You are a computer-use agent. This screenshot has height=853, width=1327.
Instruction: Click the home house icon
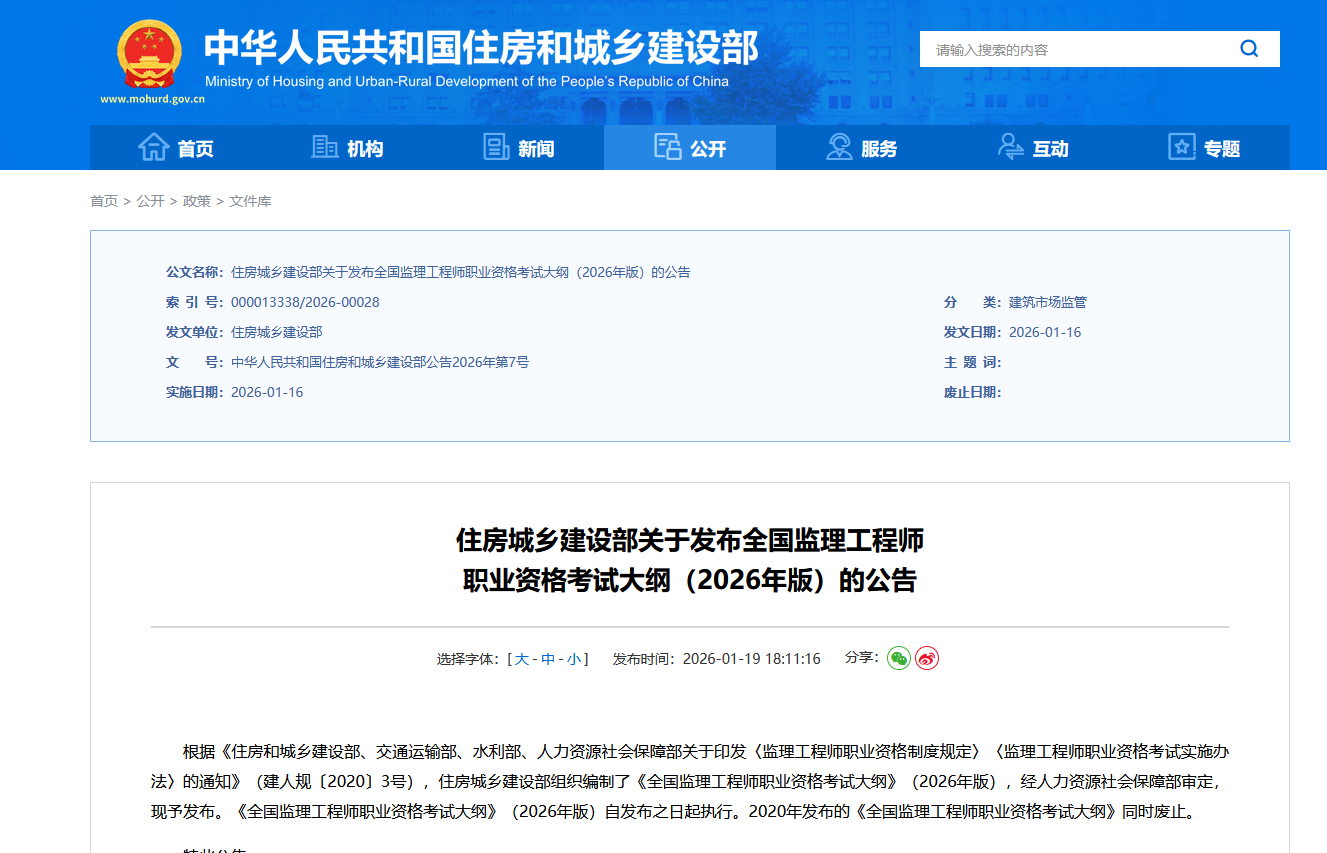point(153,147)
